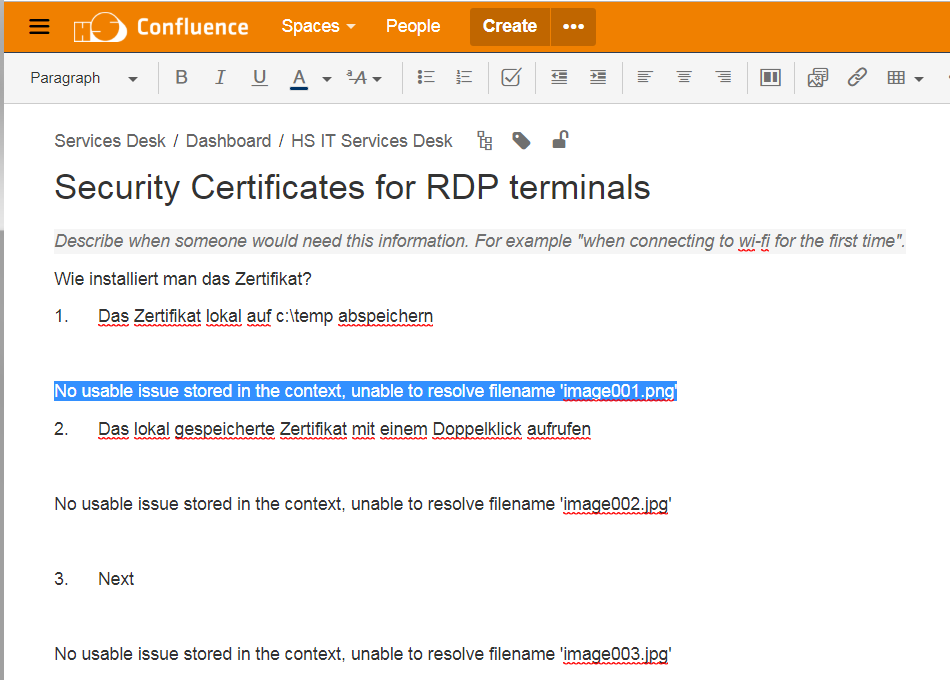Viewport: 950px width, 680px height.
Task: Click the step 3 'Next' text
Action: tap(116, 579)
